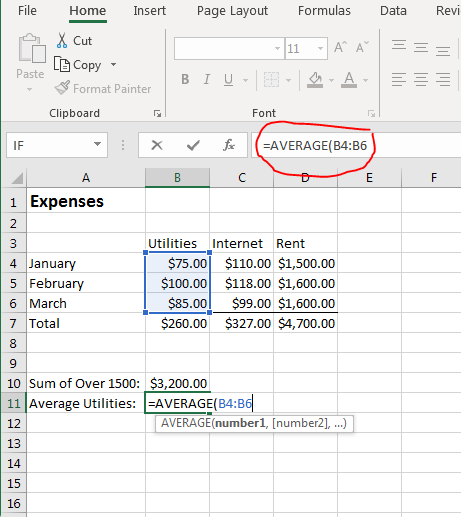Expand the Underline style arrow
461x517 pixels.
[x=246, y=80]
